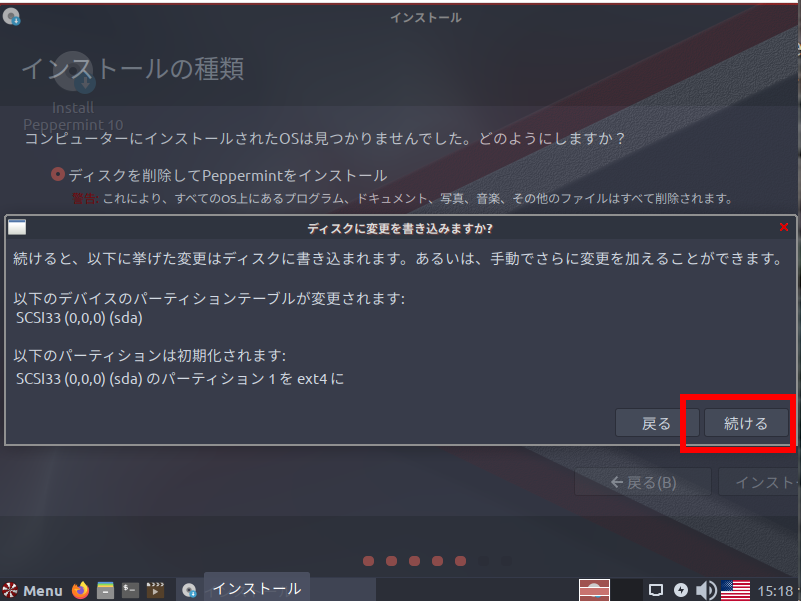801x601 pixels.
Task: Click the US flag keyboard layout indicator
Action: coord(735,590)
